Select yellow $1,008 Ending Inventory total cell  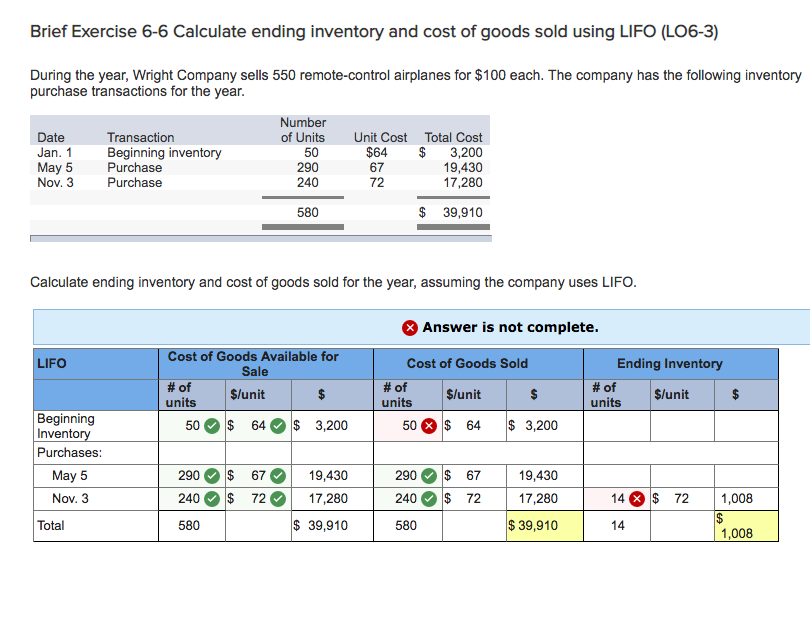tap(746, 526)
